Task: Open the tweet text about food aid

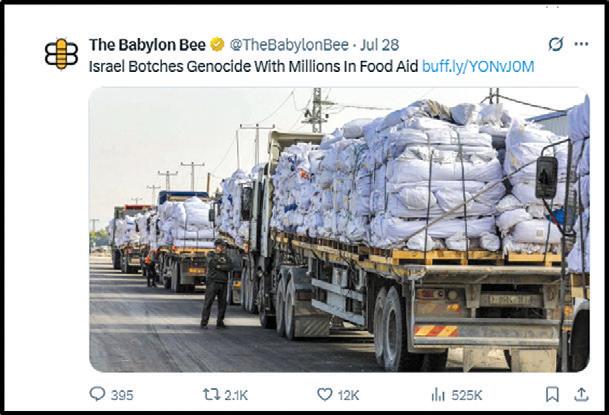Action: click(x=254, y=66)
